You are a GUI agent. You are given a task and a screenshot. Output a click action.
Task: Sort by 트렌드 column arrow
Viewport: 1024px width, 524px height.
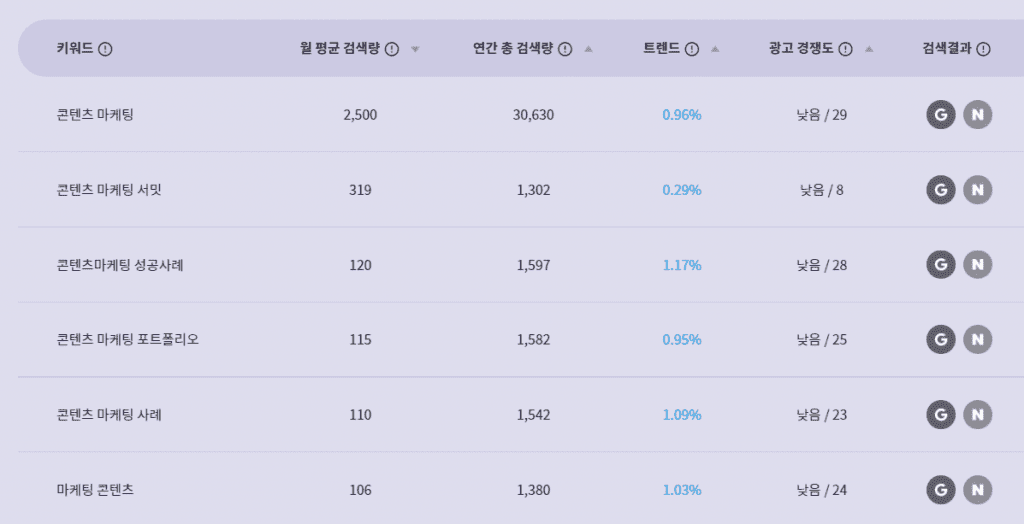pos(715,48)
